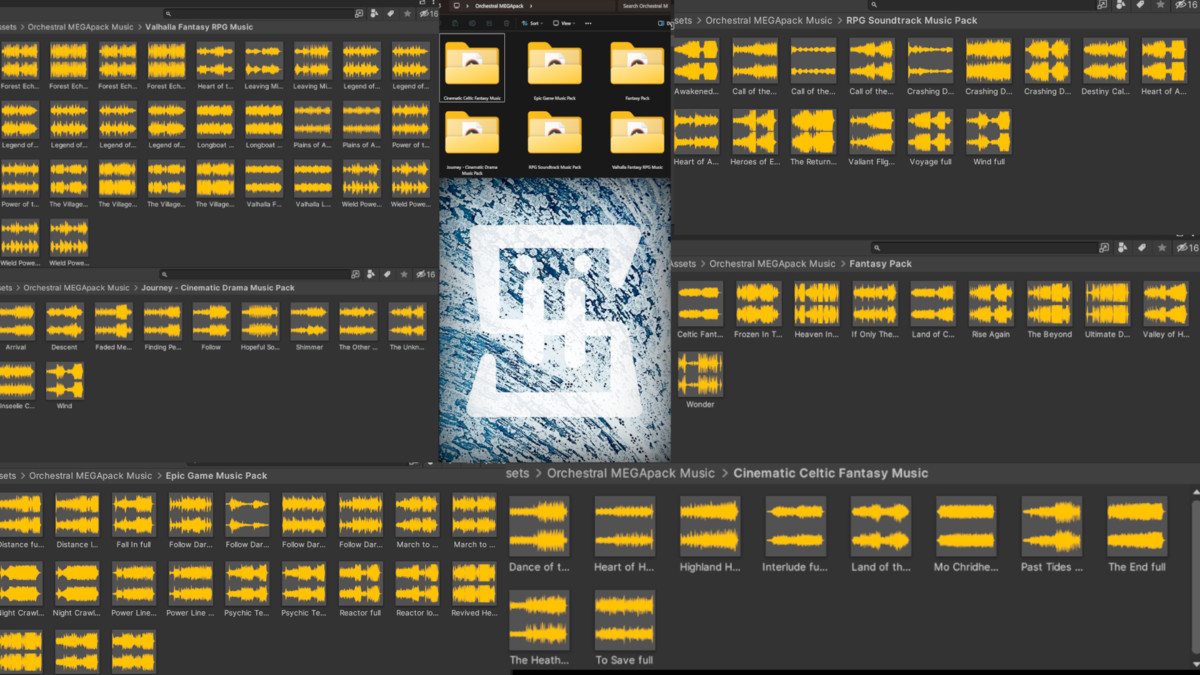The height and width of the screenshot is (675, 1200).
Task: Click the Orchestral MEGApack title in the Finder window
Action: click(x=499, y=6)
